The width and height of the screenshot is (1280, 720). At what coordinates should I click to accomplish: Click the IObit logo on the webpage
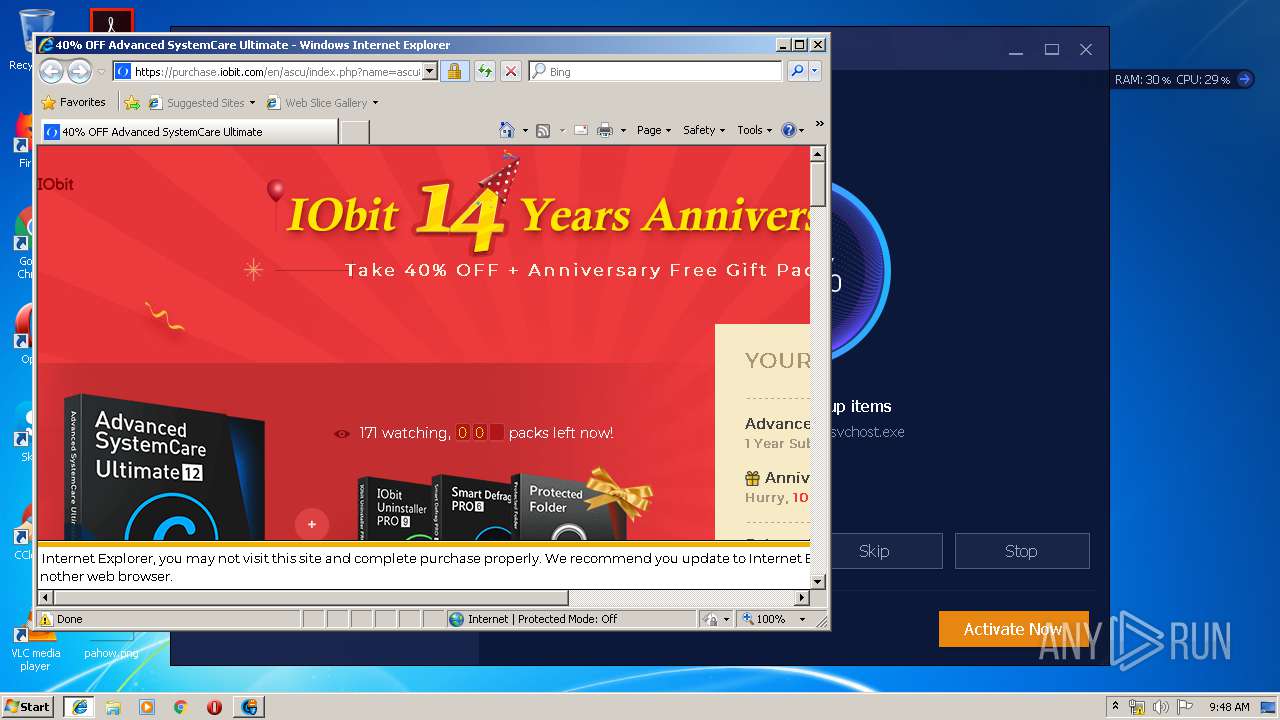click(56, 184)
